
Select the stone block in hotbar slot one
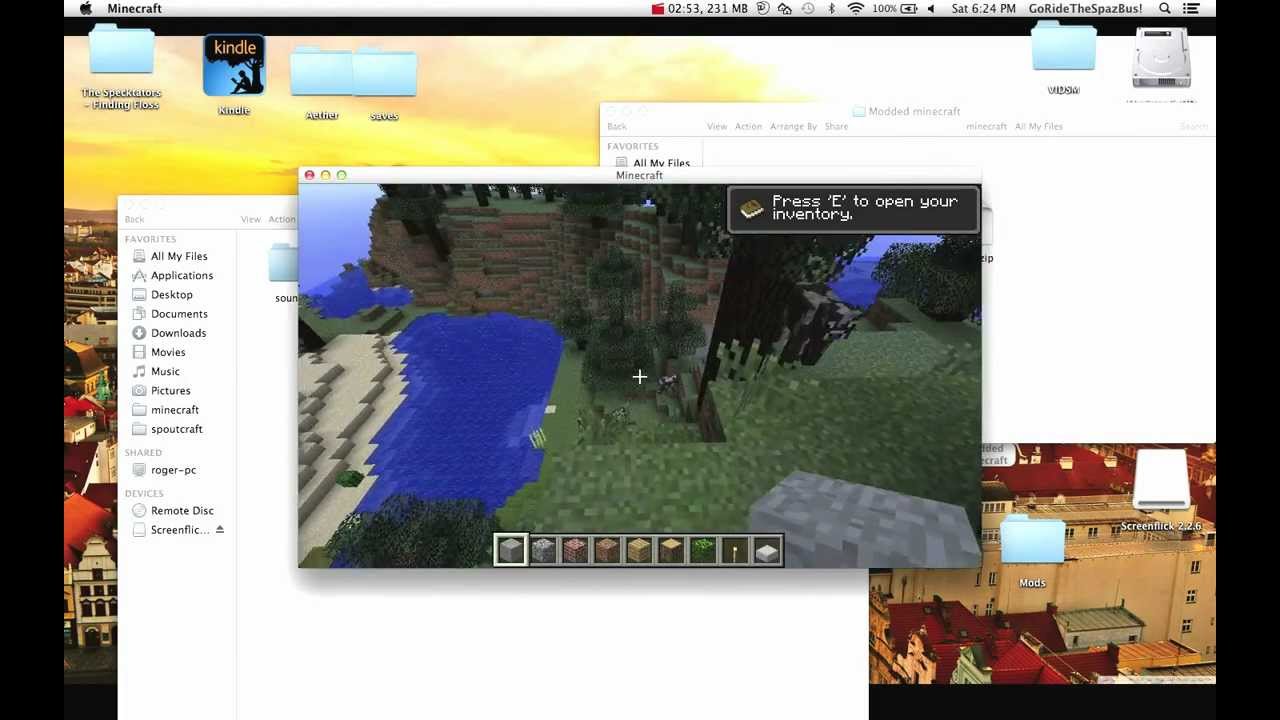point(511,549)
